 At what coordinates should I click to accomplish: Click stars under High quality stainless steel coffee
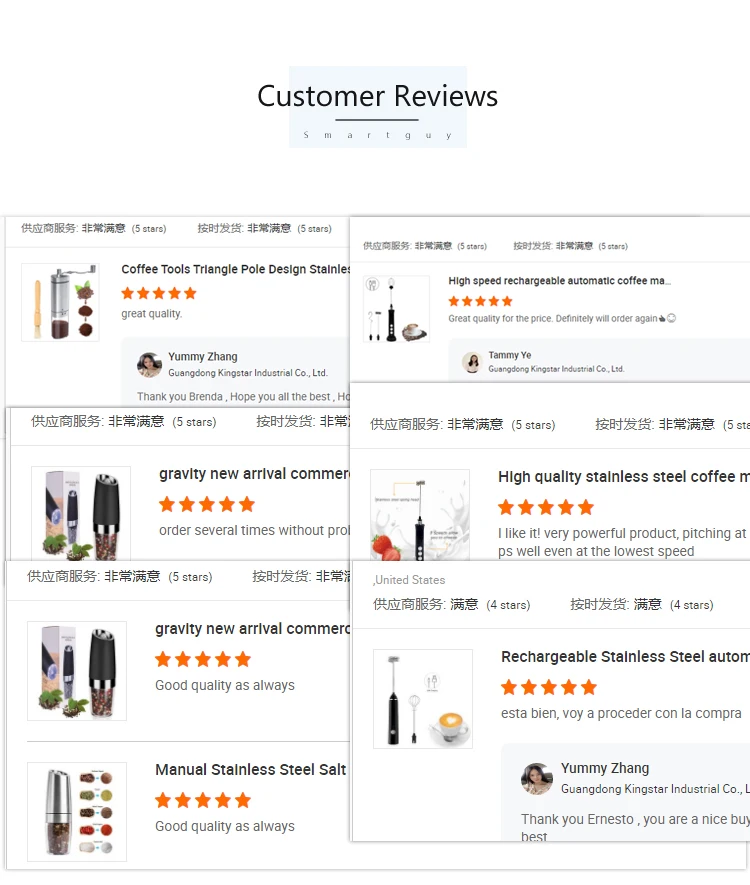point(546,507)
